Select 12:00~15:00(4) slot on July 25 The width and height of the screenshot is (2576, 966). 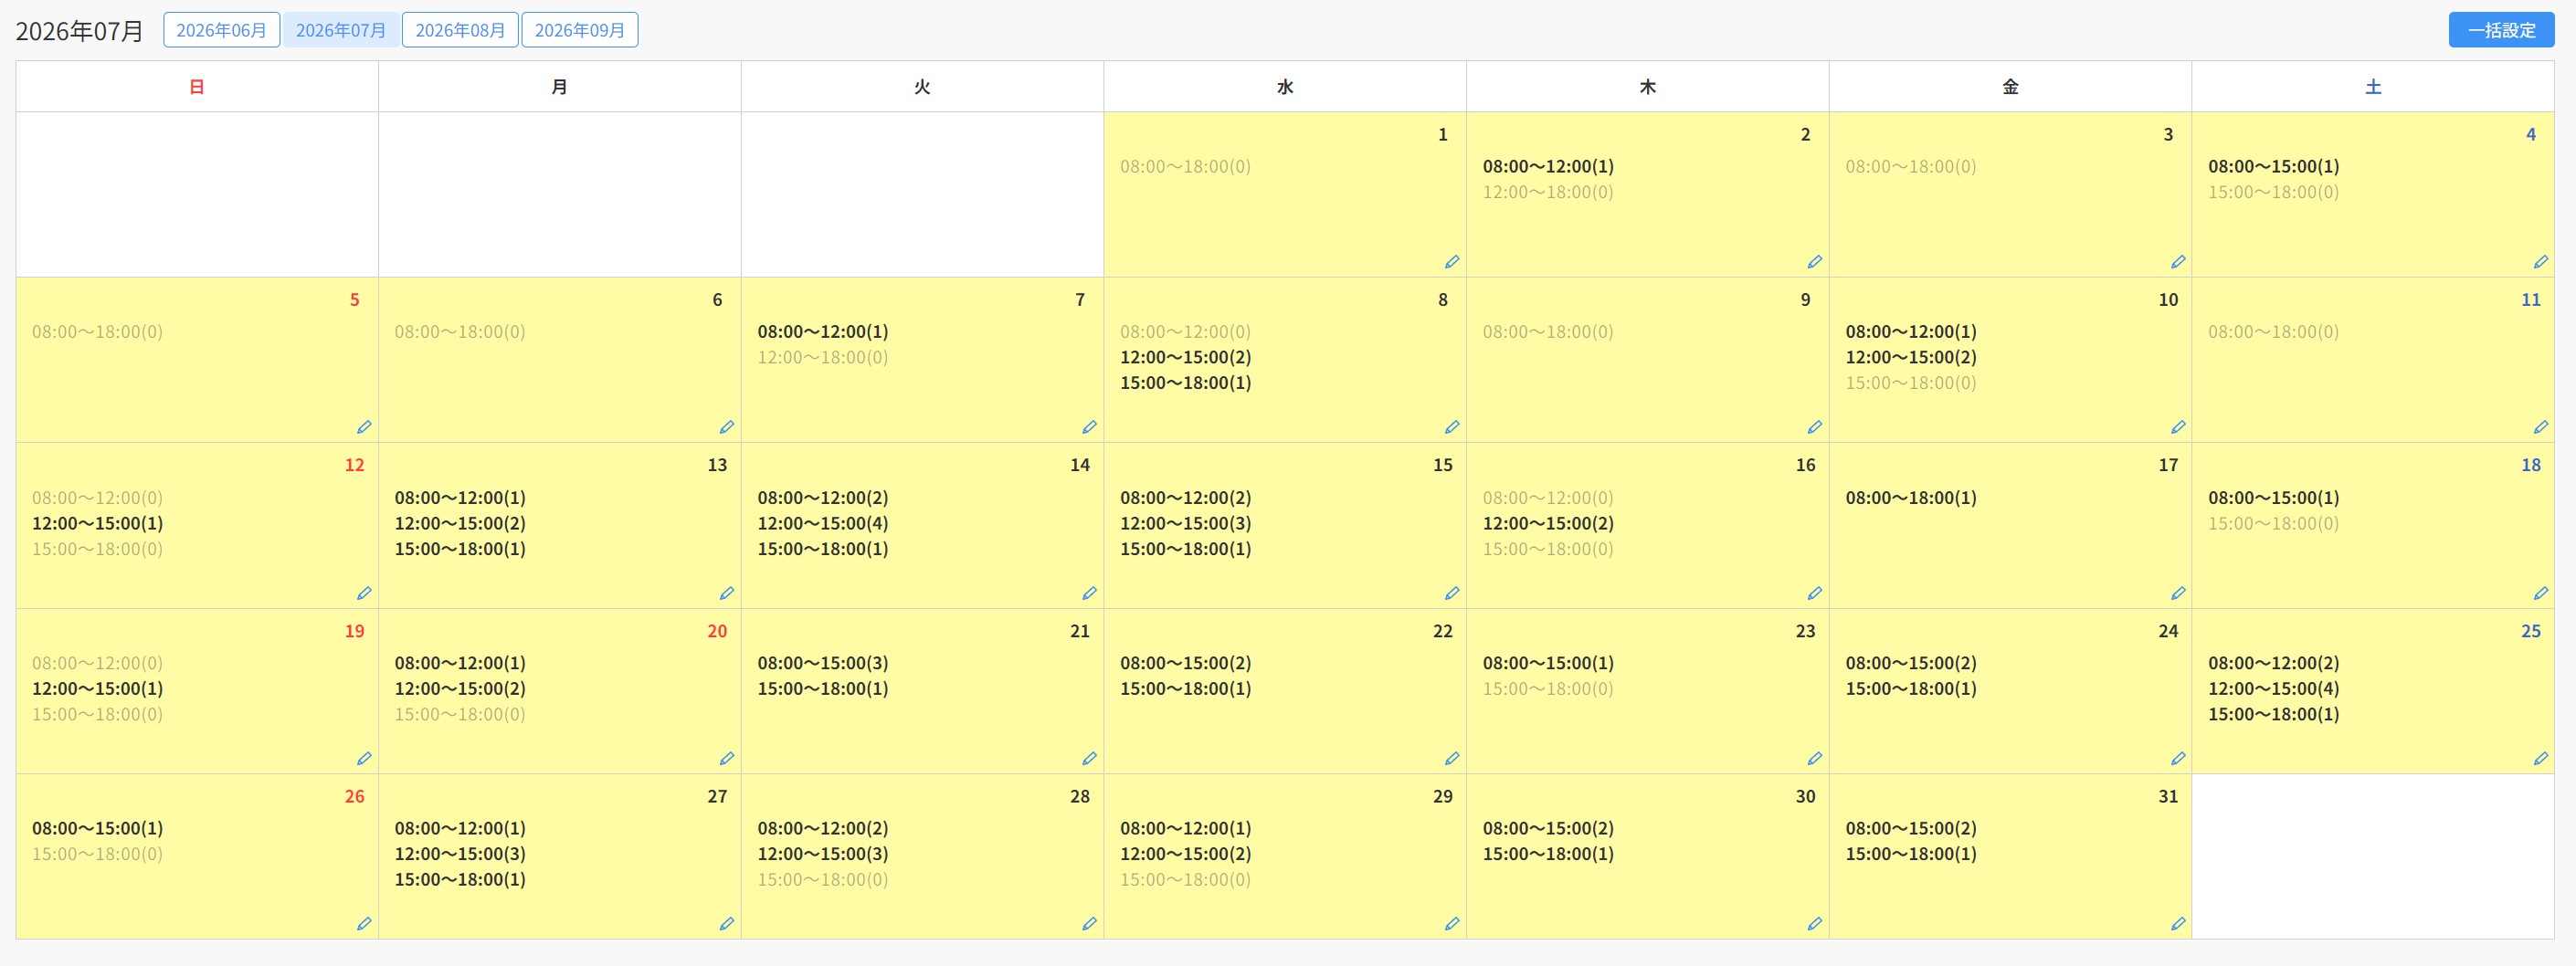pos(2273,689)
